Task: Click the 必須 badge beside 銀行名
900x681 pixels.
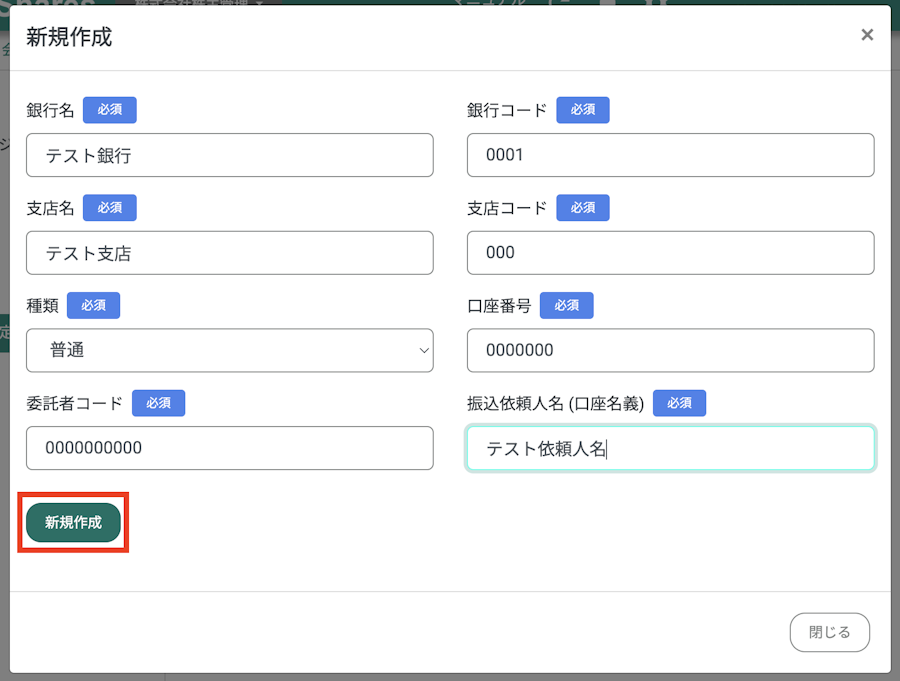Action: pos(110,110)
